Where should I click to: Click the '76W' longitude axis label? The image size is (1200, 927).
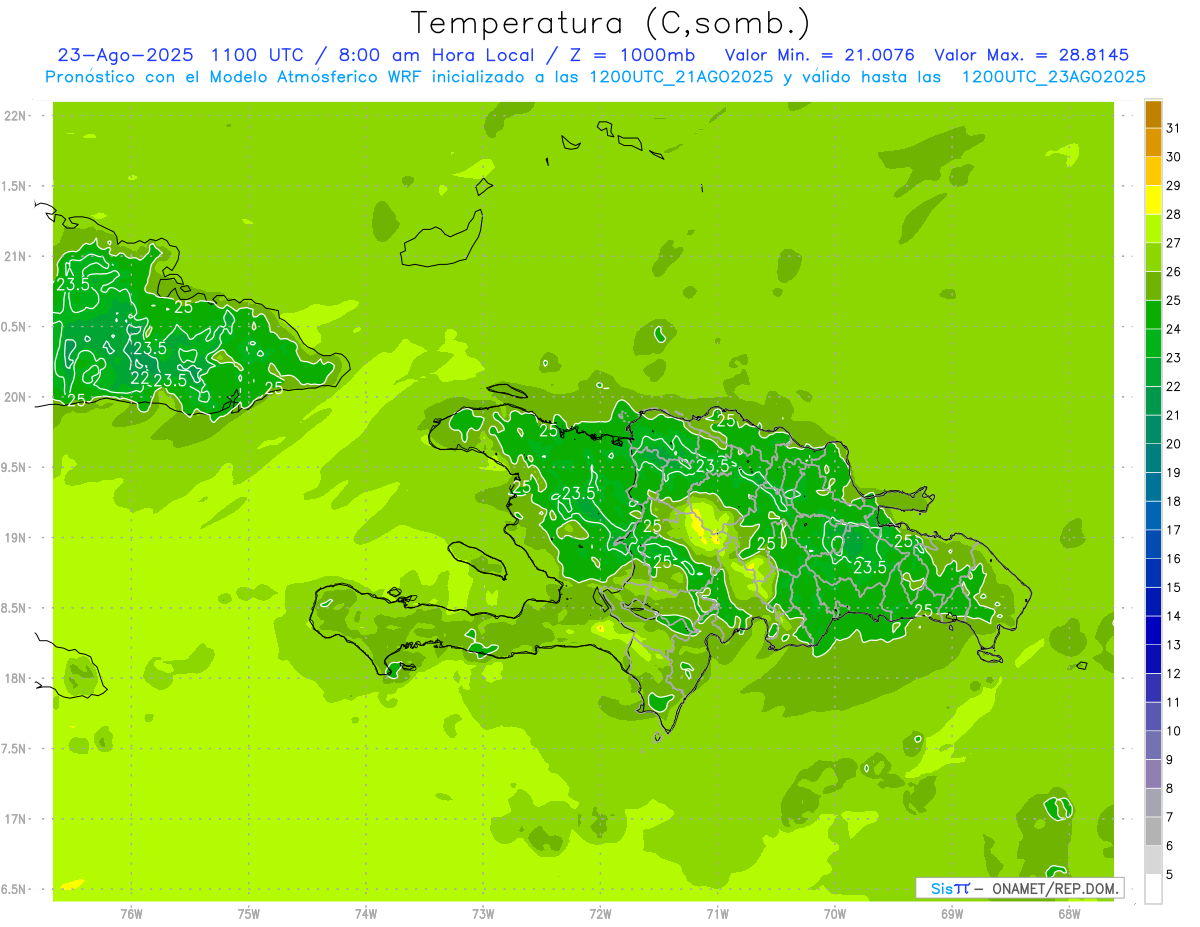[x=131, y=914]
